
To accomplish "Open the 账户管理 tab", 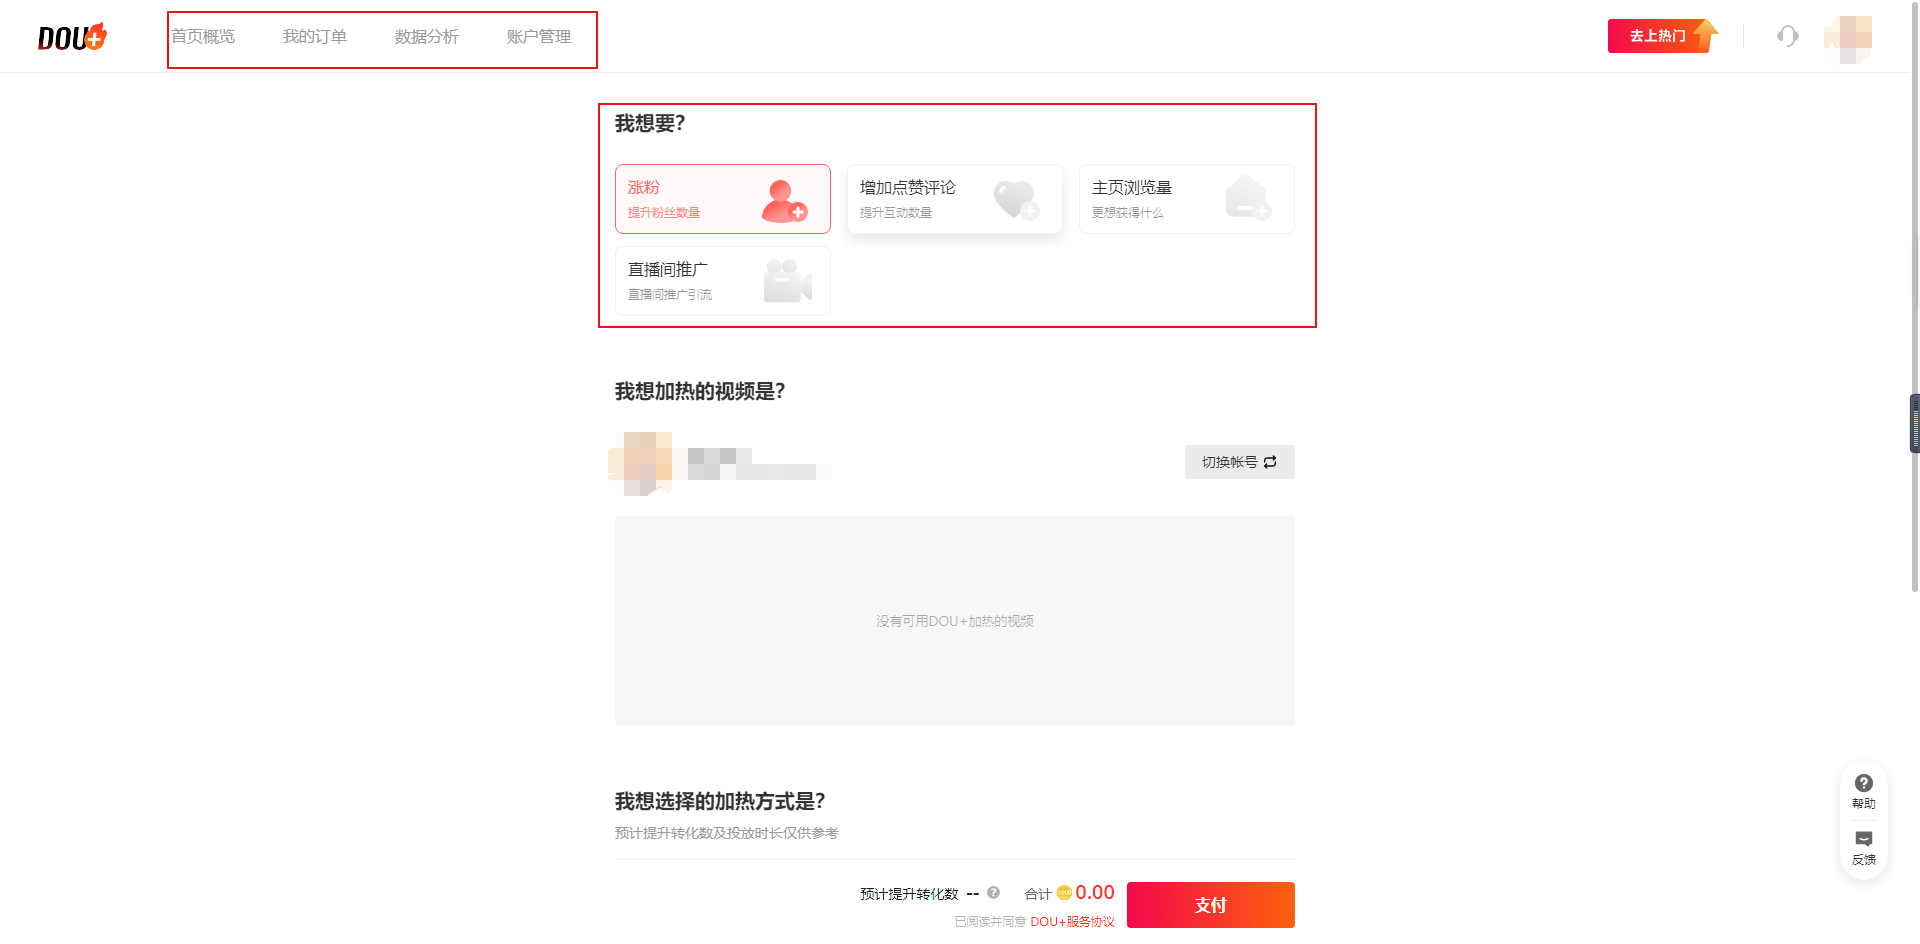I will [x=539, y=37].
